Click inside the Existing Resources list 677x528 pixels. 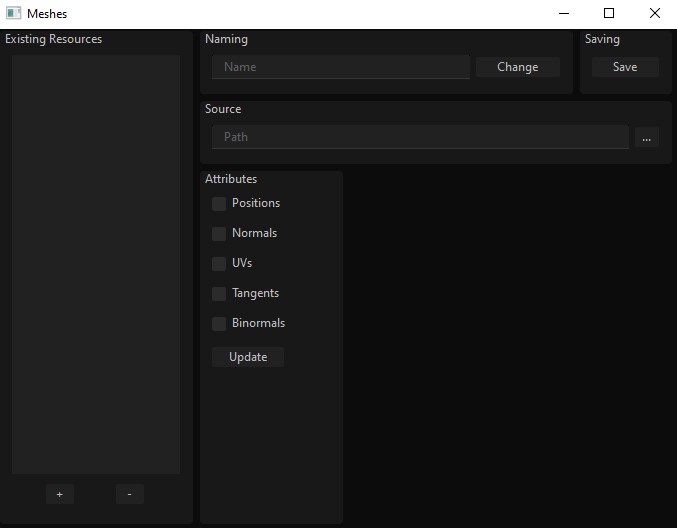point(96,264)
